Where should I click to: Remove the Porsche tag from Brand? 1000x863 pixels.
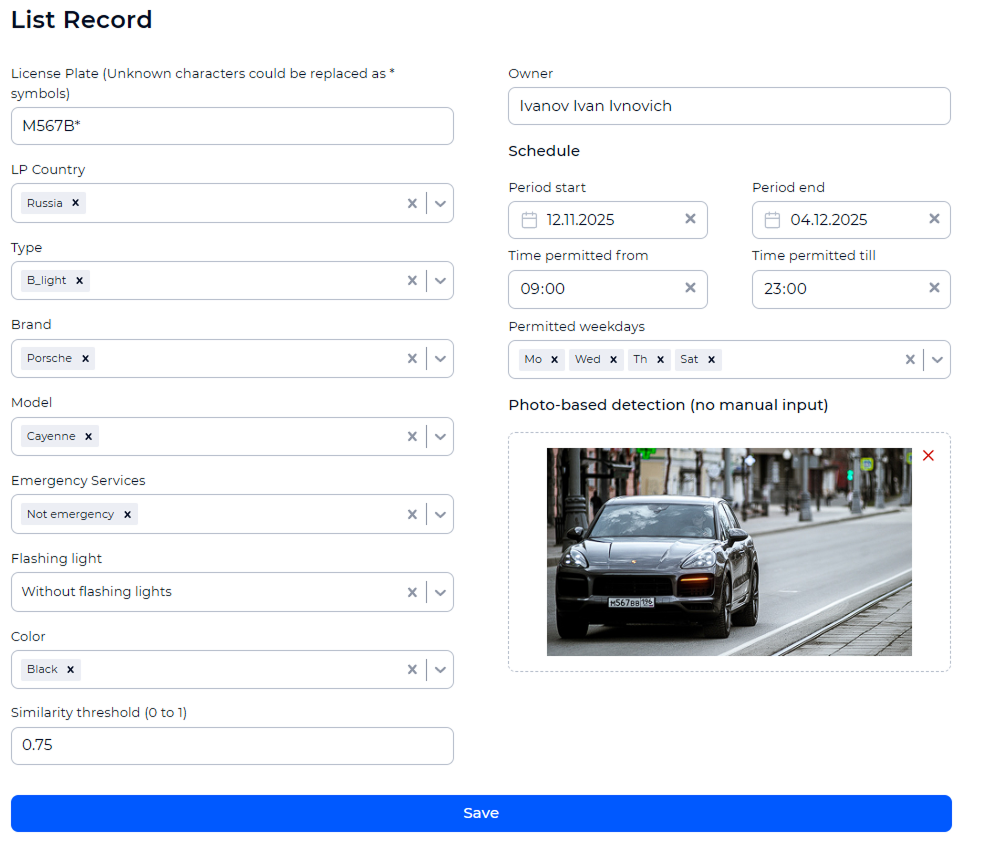pos(86,358)
